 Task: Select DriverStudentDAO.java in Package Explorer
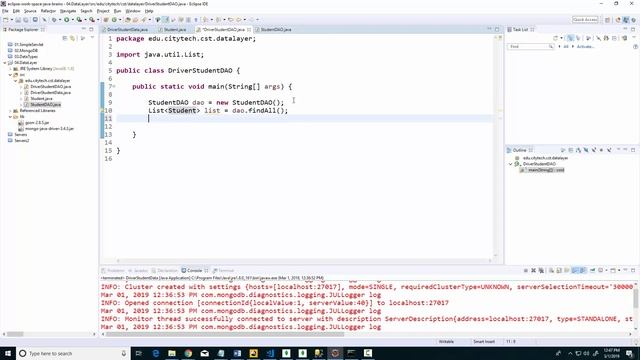(x=51, y=87)
